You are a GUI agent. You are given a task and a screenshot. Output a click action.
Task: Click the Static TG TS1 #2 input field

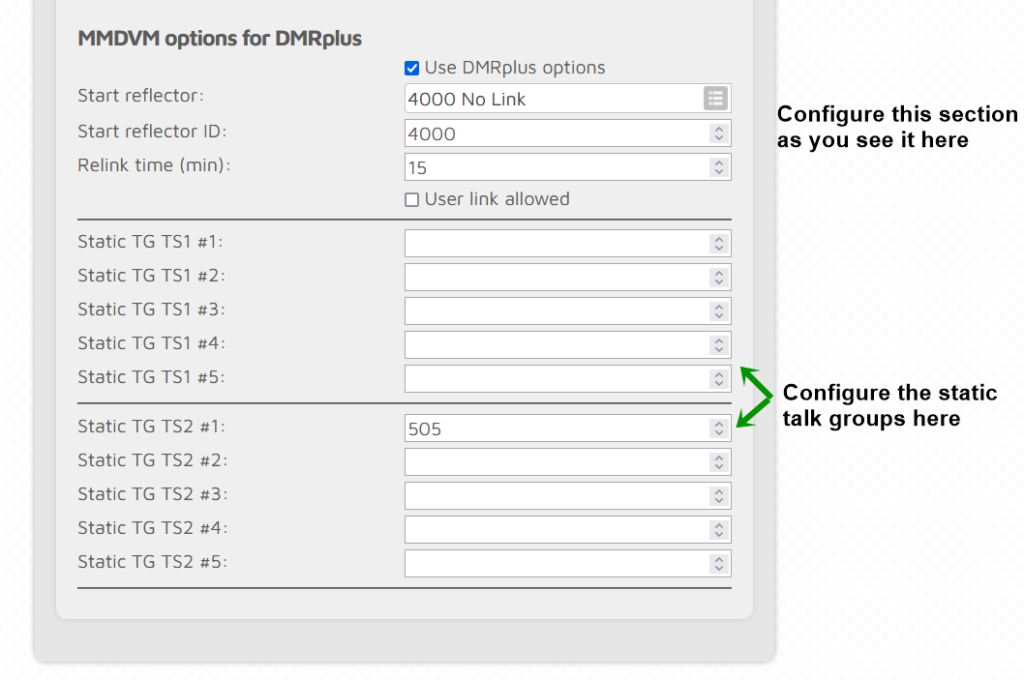(550, 277)
